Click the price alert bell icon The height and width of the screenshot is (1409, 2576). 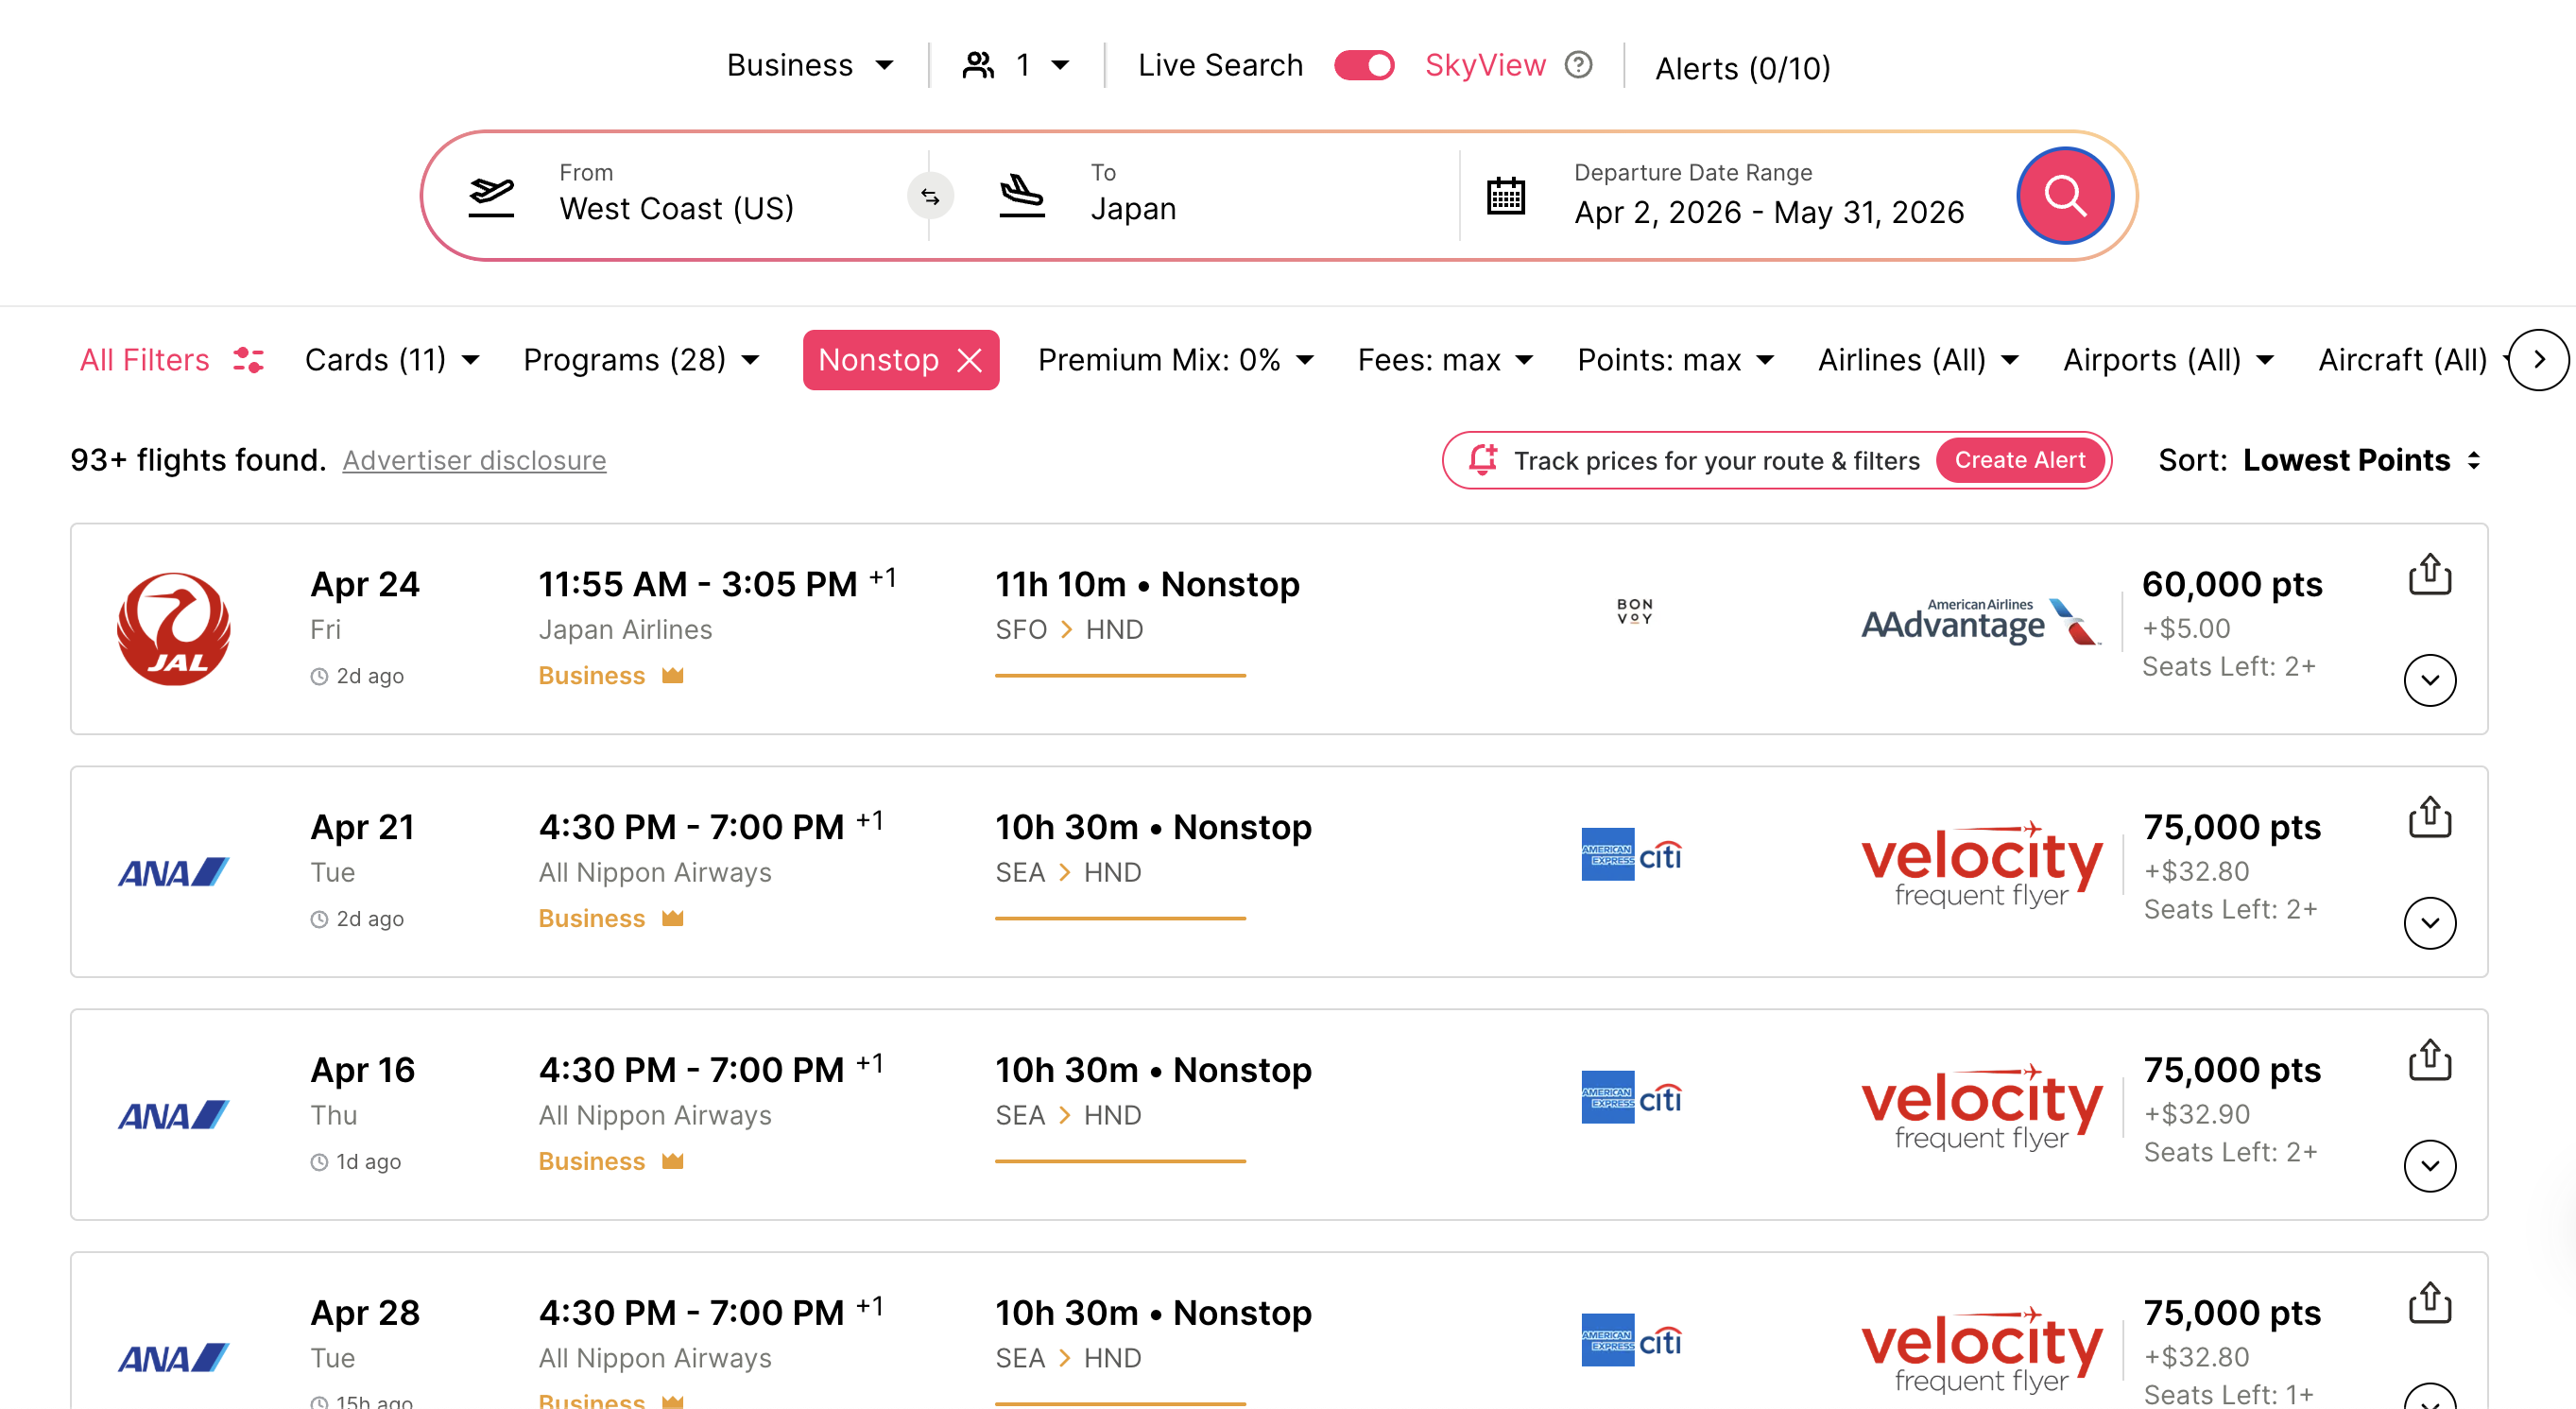[x=1482, y=460]
